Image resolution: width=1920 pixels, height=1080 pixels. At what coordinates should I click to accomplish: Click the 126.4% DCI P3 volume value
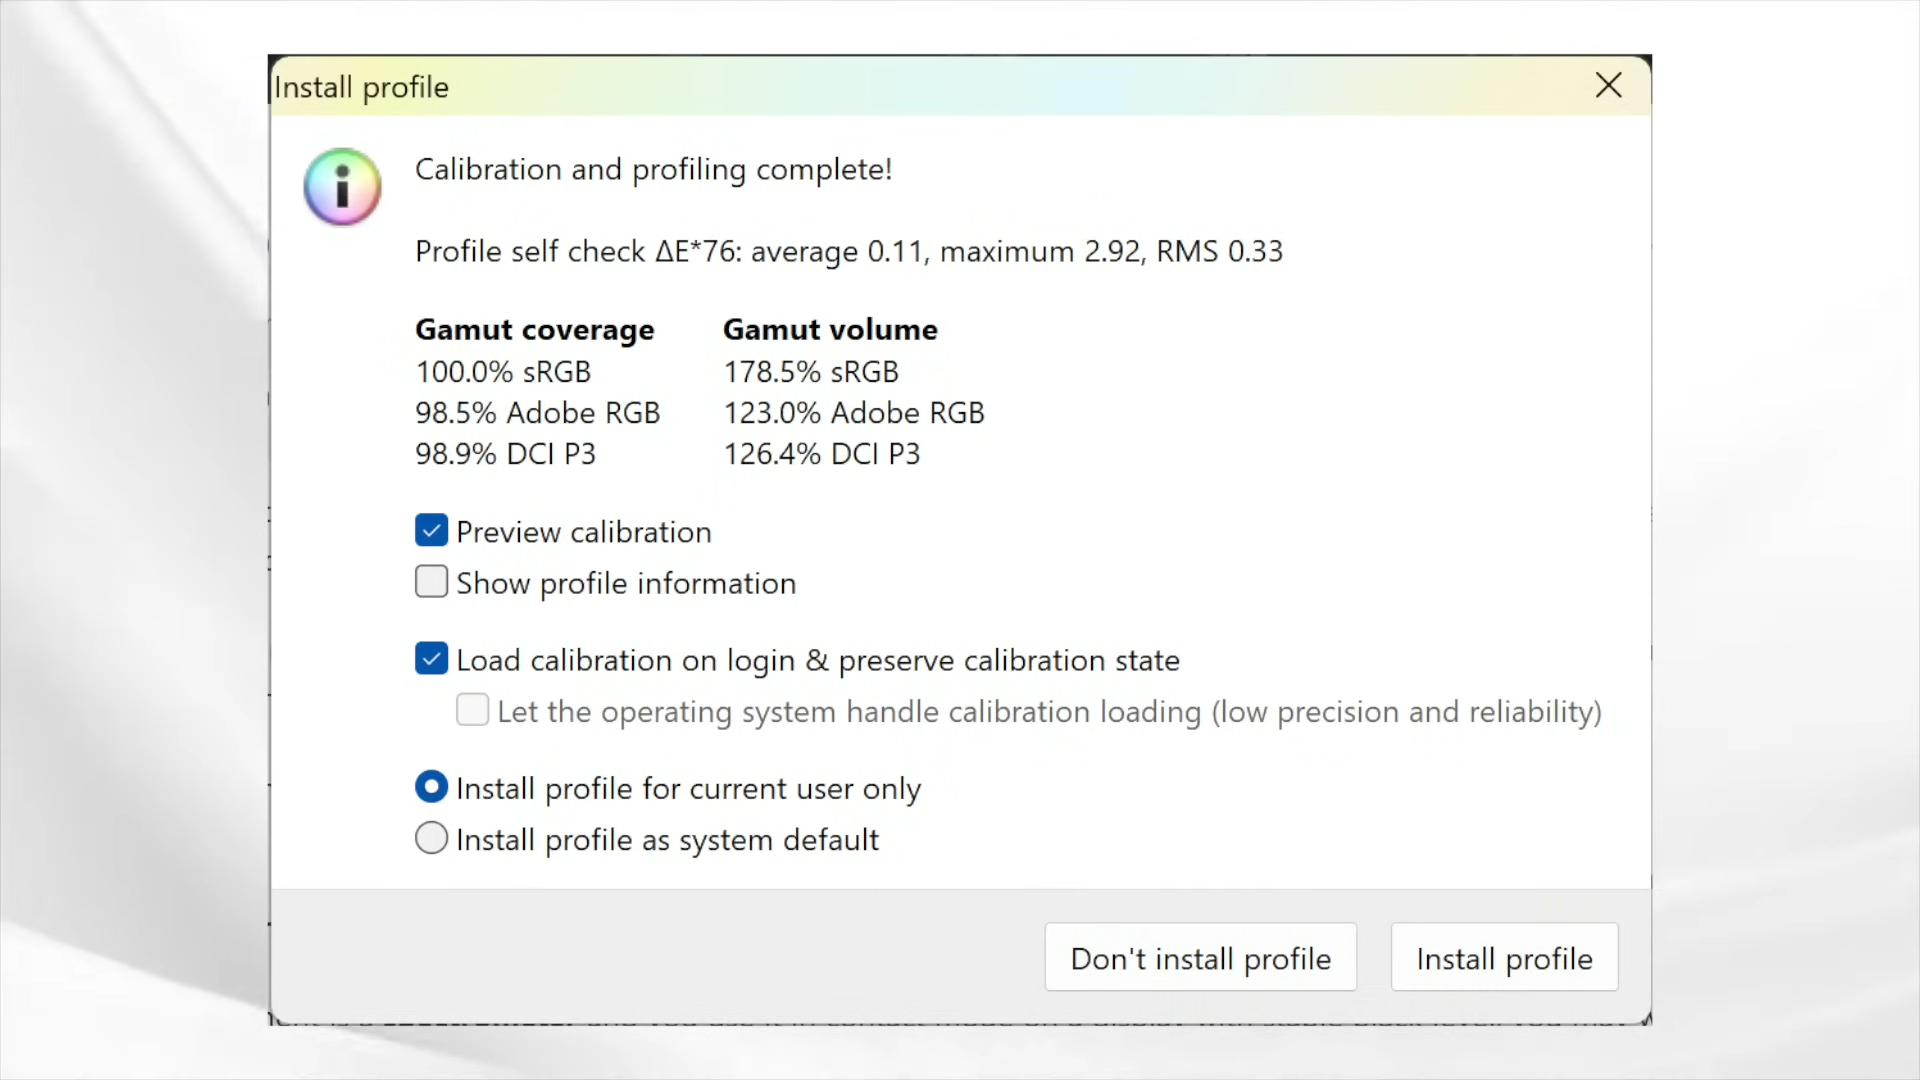pyautogui.click(x=821, y=454)
